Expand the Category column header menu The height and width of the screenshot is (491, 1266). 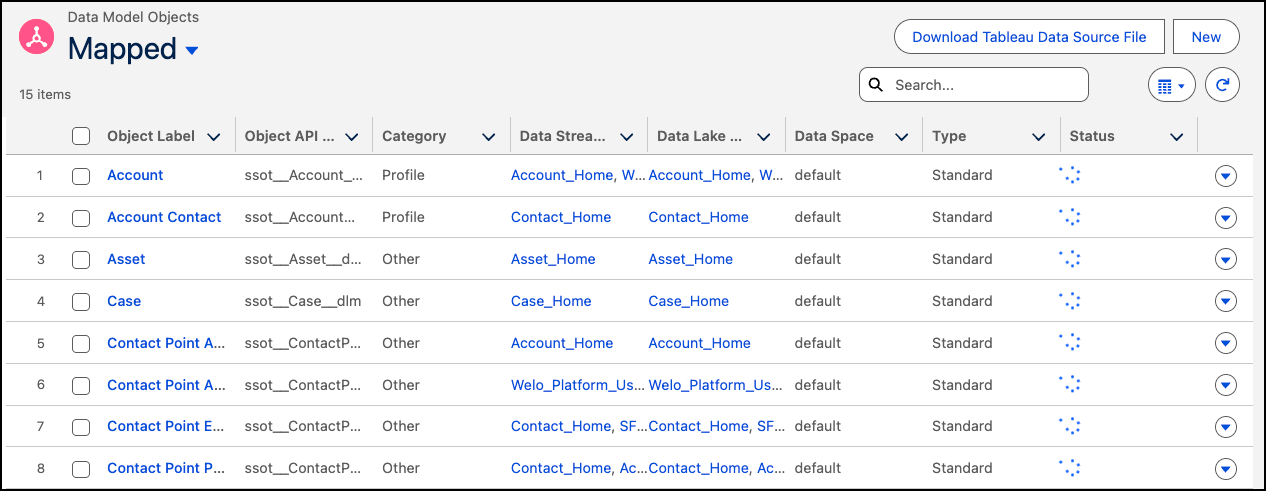pyautogui.click(x=488, y=137)
